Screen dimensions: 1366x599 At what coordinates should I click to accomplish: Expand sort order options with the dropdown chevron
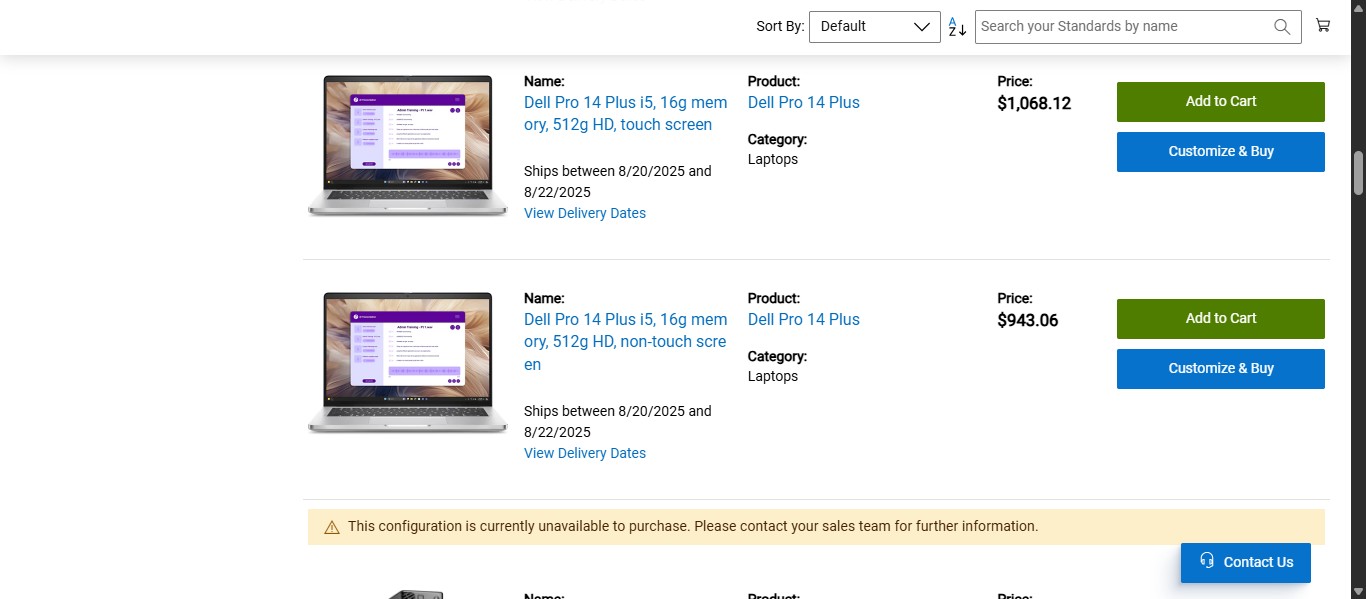pyautogui.click(x=920, y=27)
